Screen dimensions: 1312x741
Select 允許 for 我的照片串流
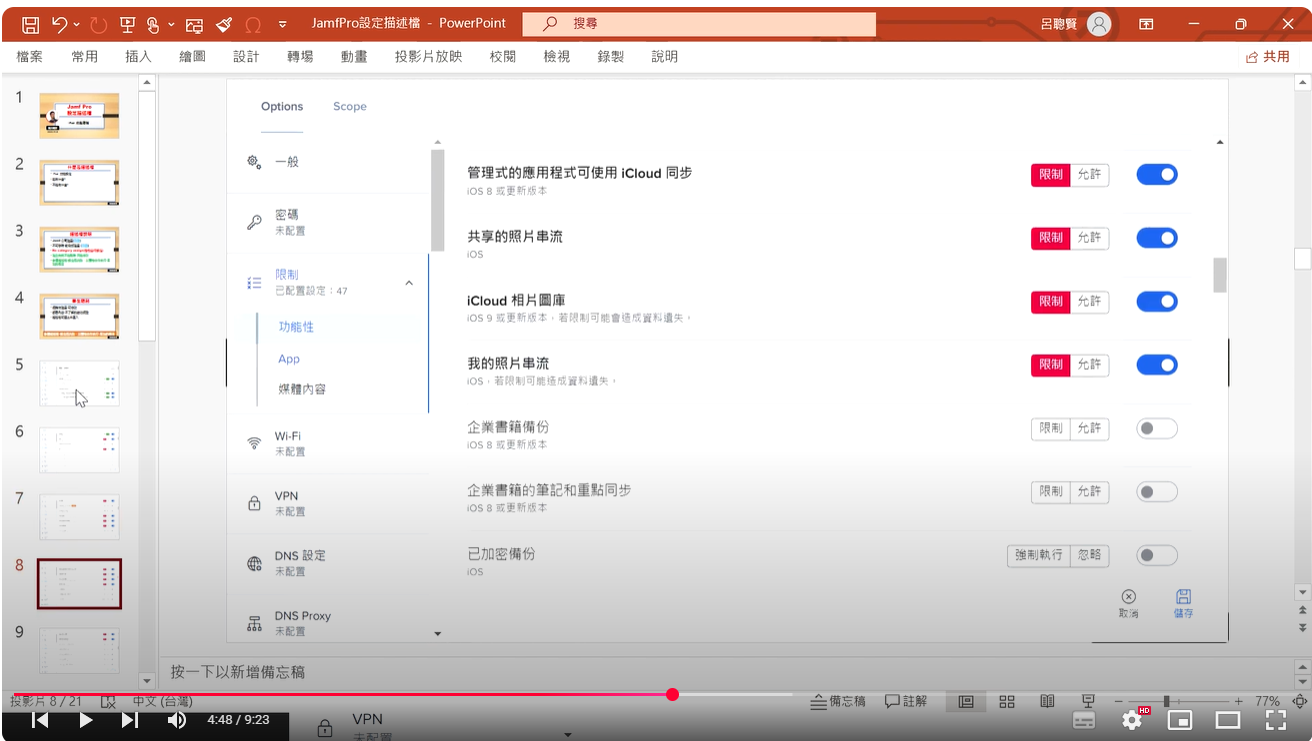pyautogui.click(x=1089, y=365)
